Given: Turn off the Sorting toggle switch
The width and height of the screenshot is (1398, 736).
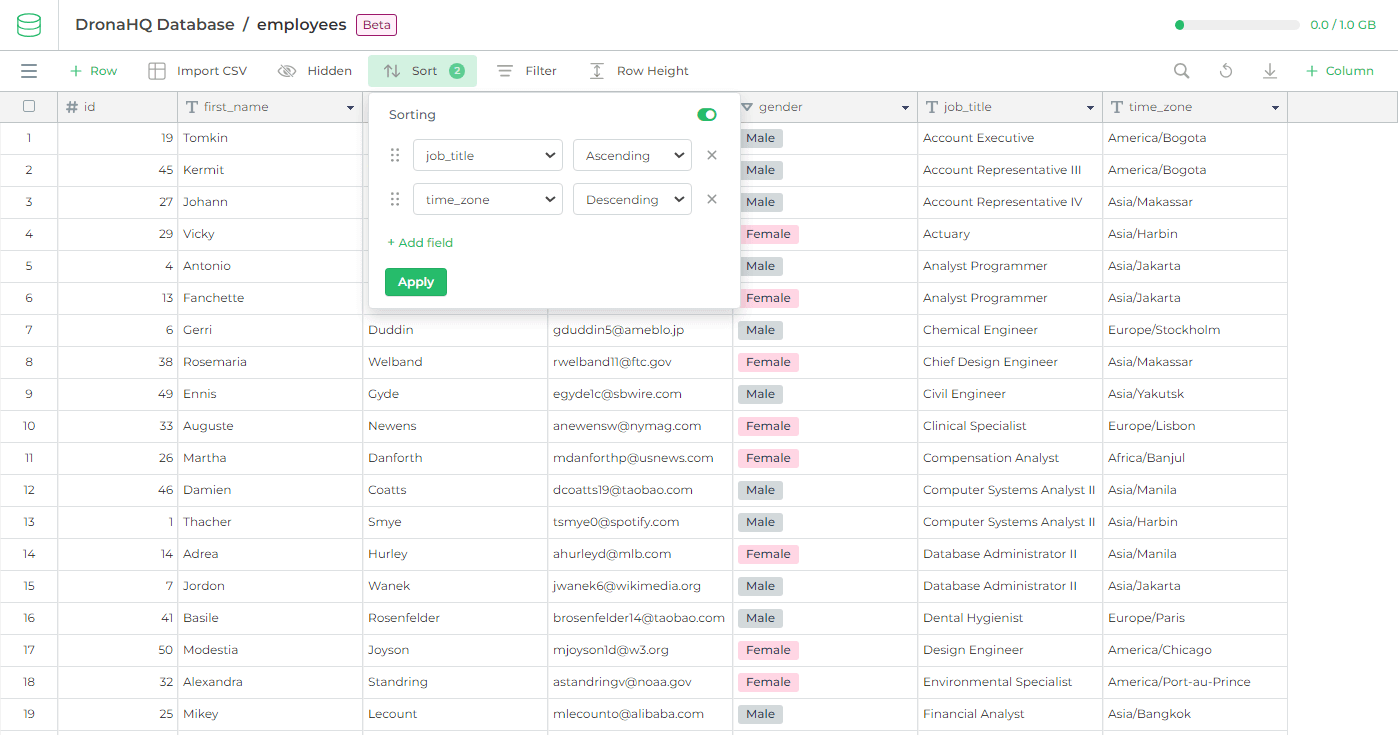Looking at the screenshot, I should pos(707,115).
